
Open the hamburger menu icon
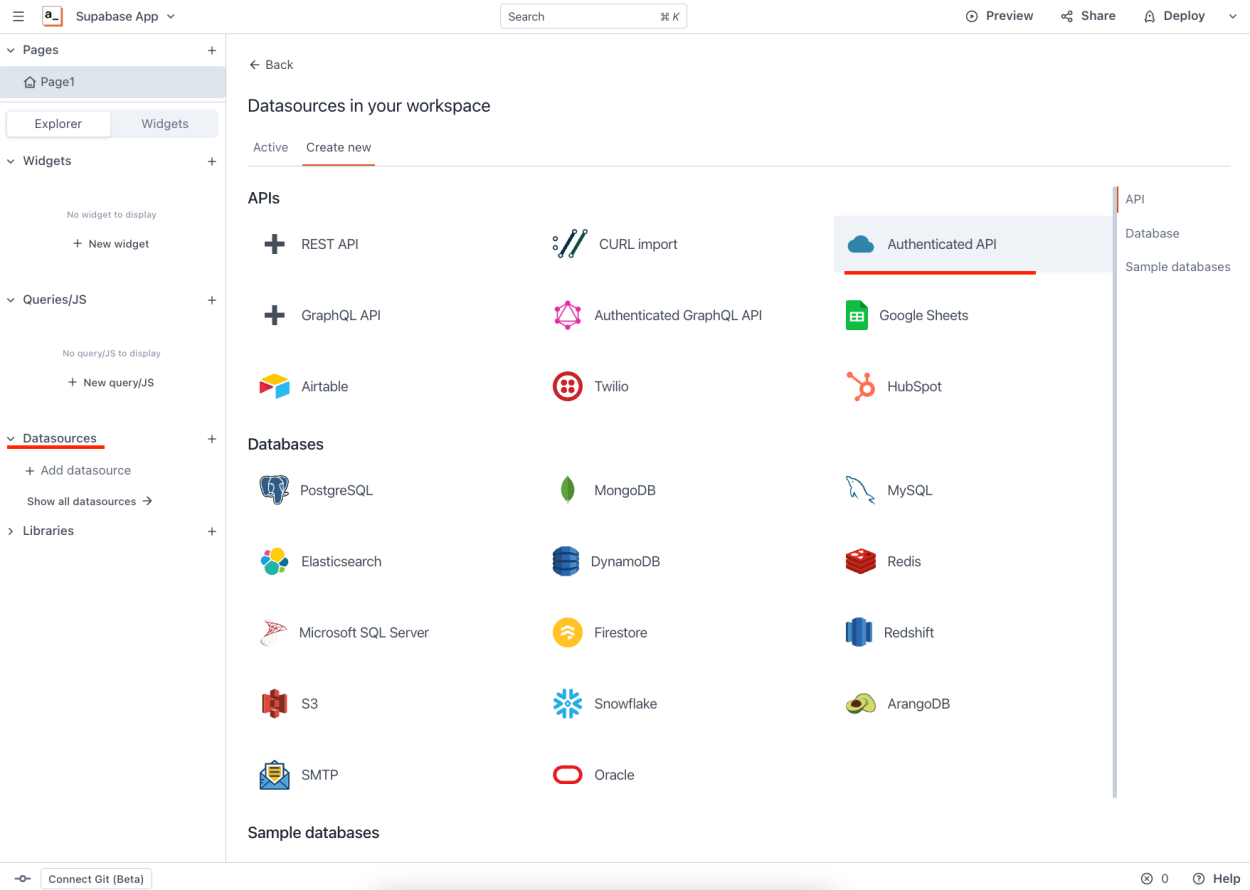coord(18,16)
